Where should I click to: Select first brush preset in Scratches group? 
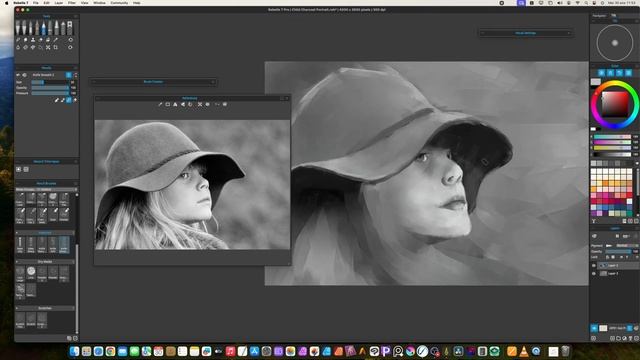click(20, 320)
